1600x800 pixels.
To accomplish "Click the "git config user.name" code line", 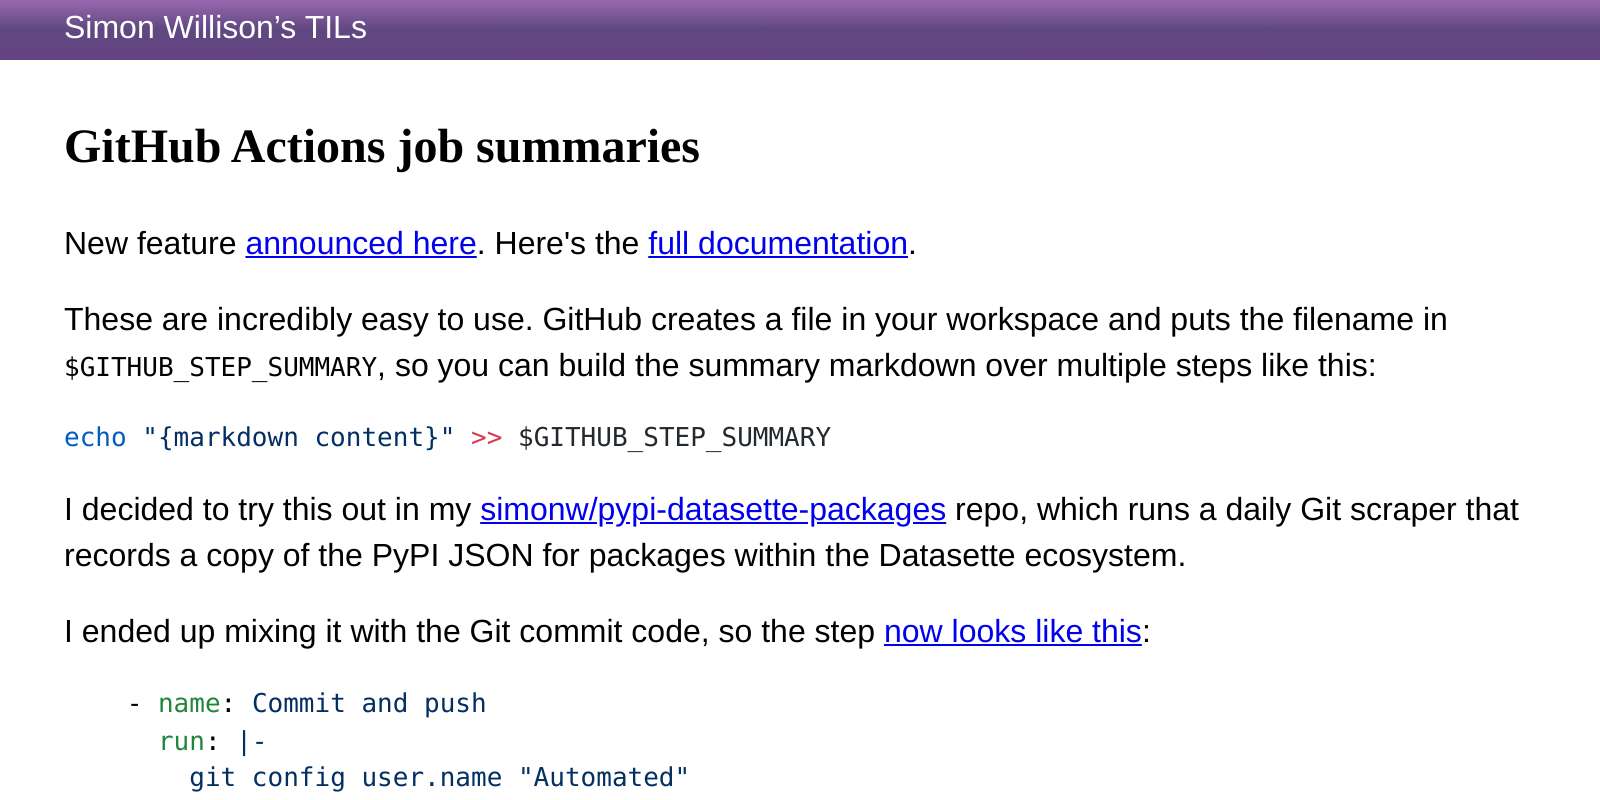I will click(x=437, y=777).
